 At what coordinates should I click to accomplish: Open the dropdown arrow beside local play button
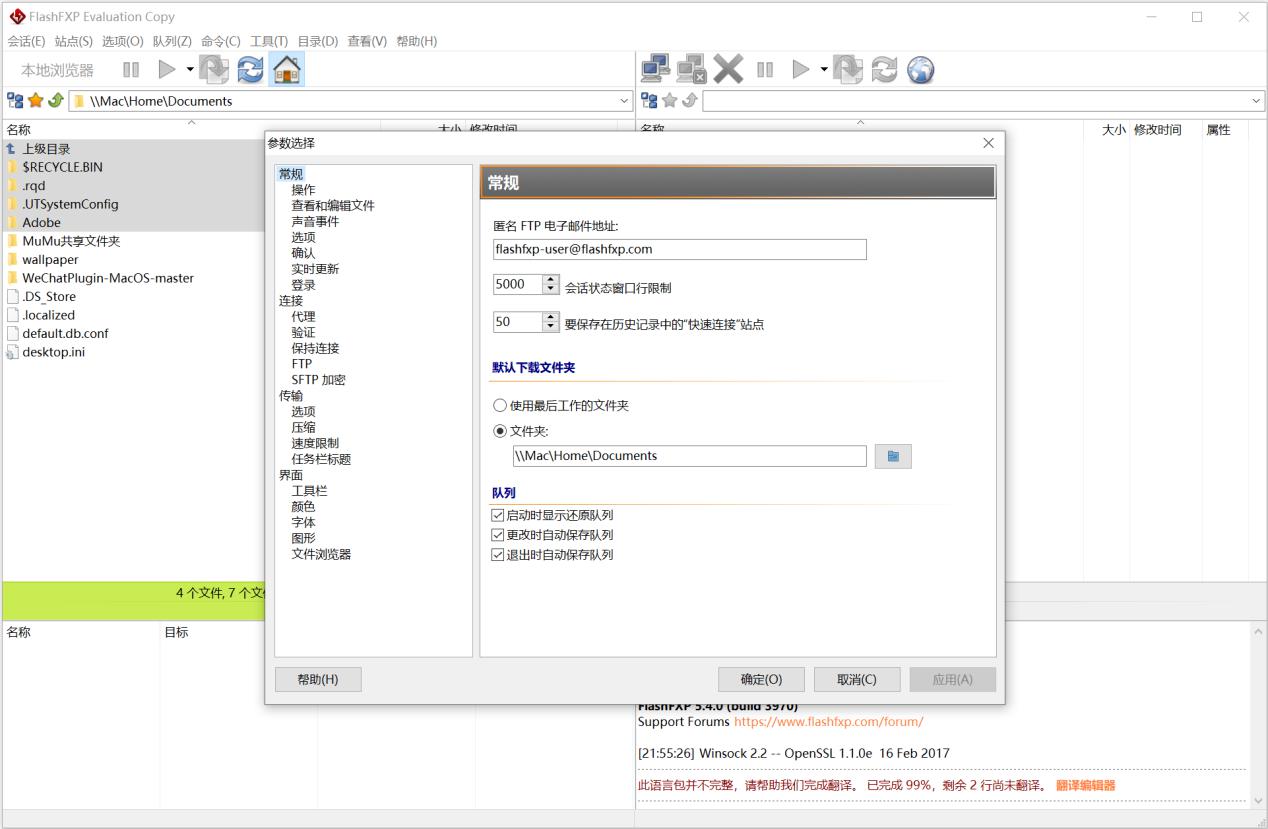190,69
